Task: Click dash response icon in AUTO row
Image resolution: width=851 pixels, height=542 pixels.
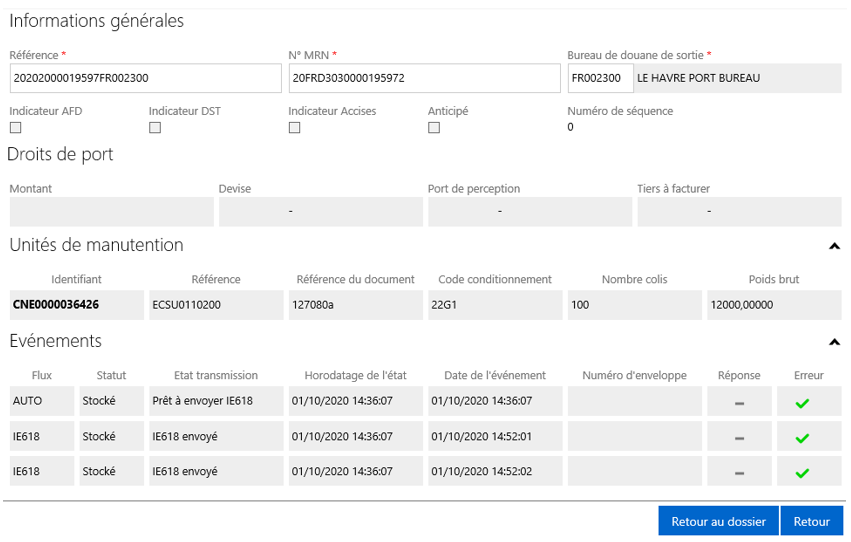Action: coord(739,404)
